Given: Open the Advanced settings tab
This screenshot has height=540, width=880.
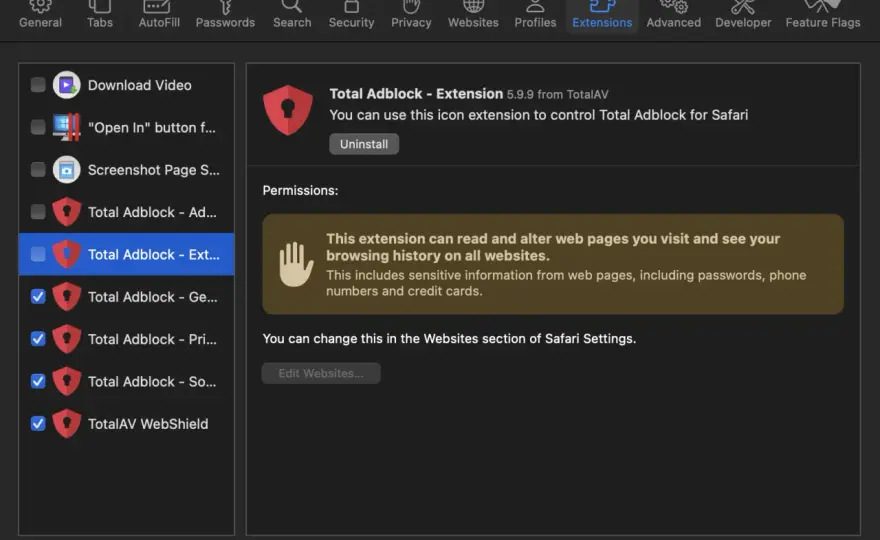Looking at the screenshot, I should pos(673,16).
